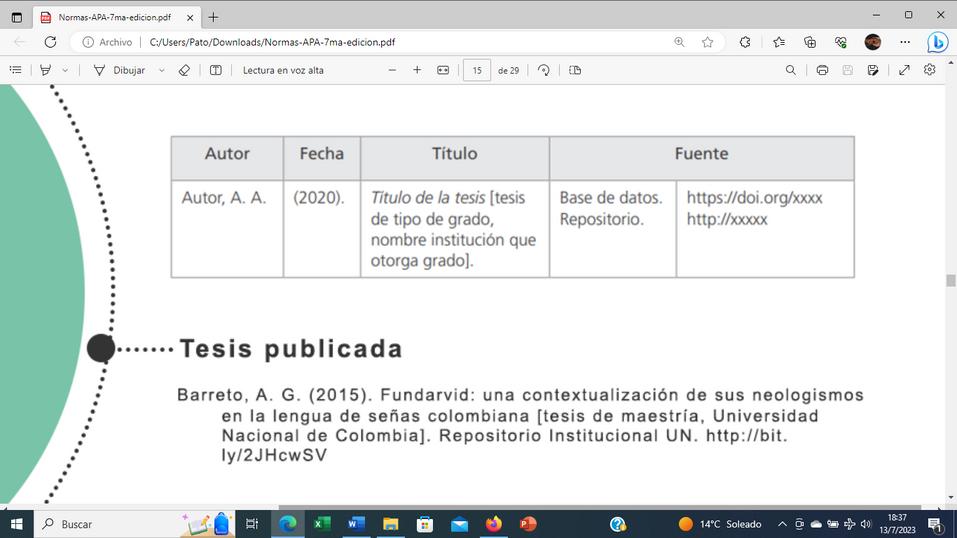The width and height of the screenshot is (957, 538).
Task: Start Lectura en voz alta
Action: (x=283, y=70)
